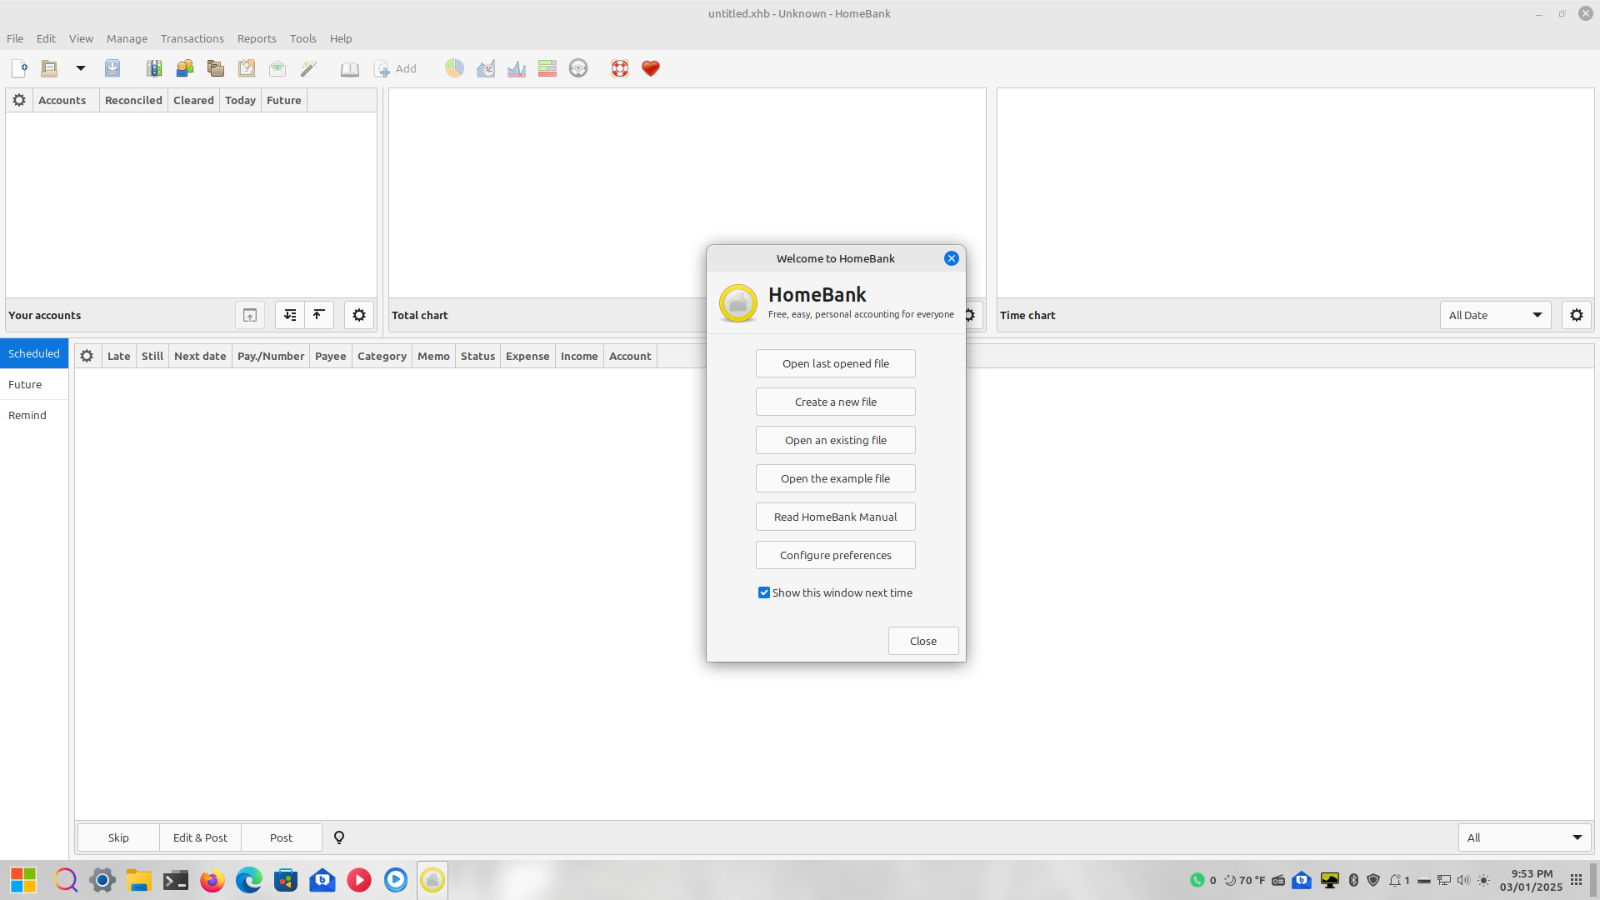Open the Budget toolbar icon
1600x900 pixels.
278,68
